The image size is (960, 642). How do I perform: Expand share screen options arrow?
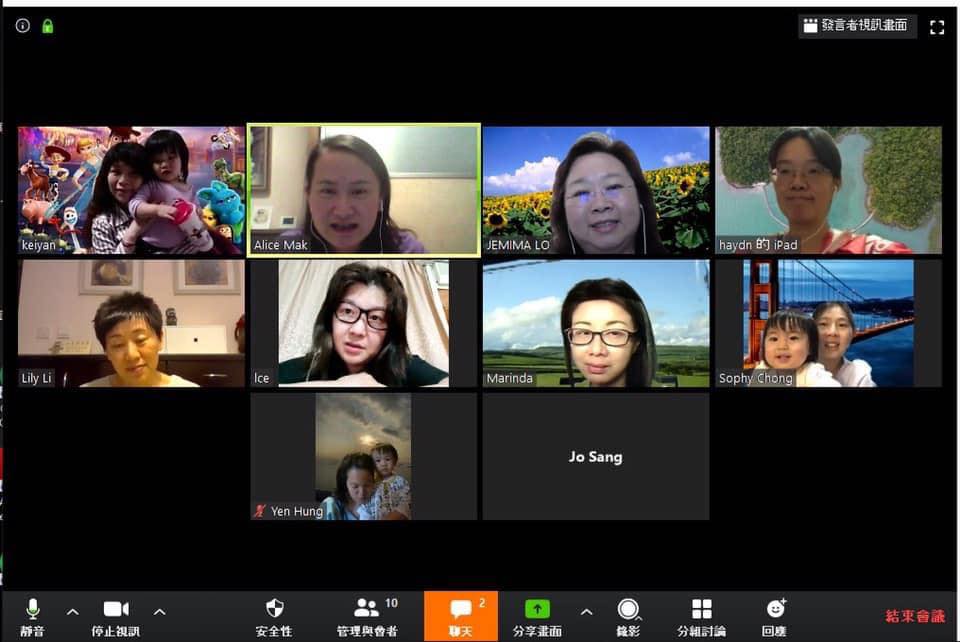click(x=586, y=611)
